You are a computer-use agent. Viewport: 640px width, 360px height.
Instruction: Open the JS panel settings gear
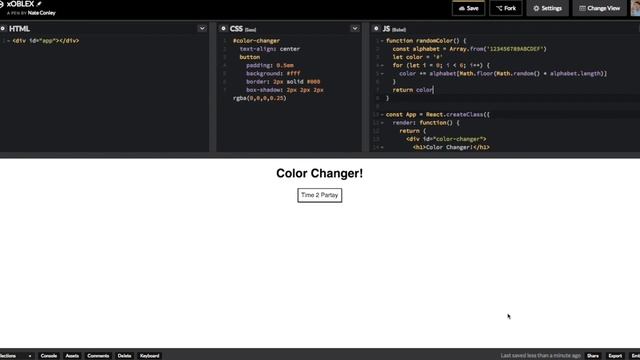click(376, 29)
